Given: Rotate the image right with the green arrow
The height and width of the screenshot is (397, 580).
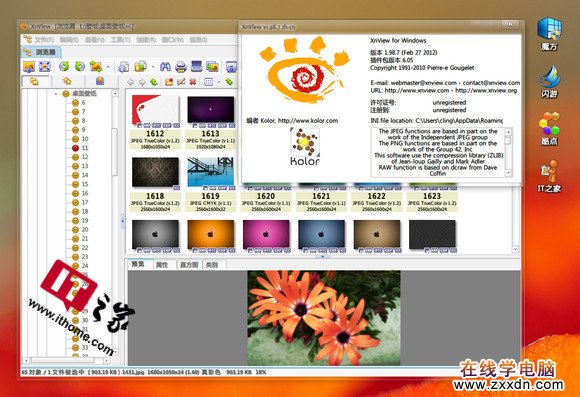Looking at the screenshot, I should tap(80, 67).
